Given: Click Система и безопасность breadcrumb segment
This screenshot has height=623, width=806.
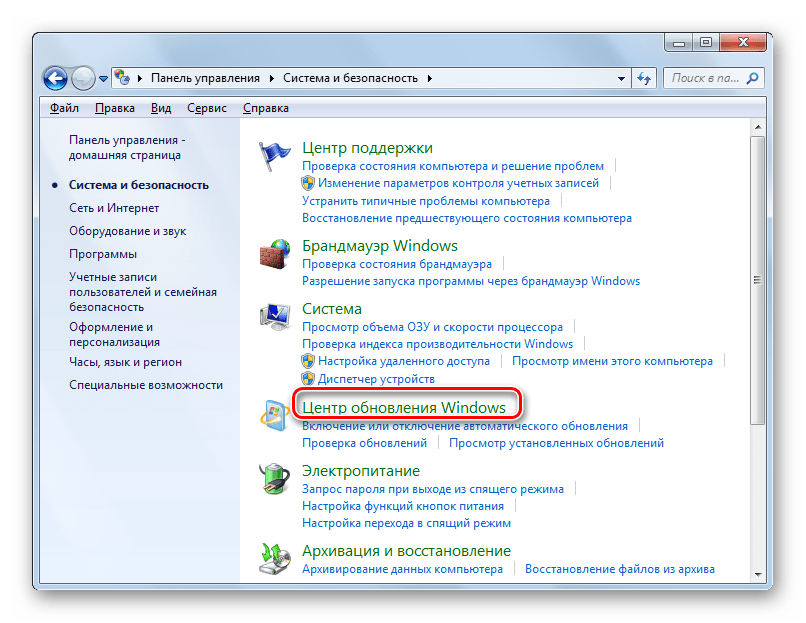Looking at the screenshot, I should [350, 78].
